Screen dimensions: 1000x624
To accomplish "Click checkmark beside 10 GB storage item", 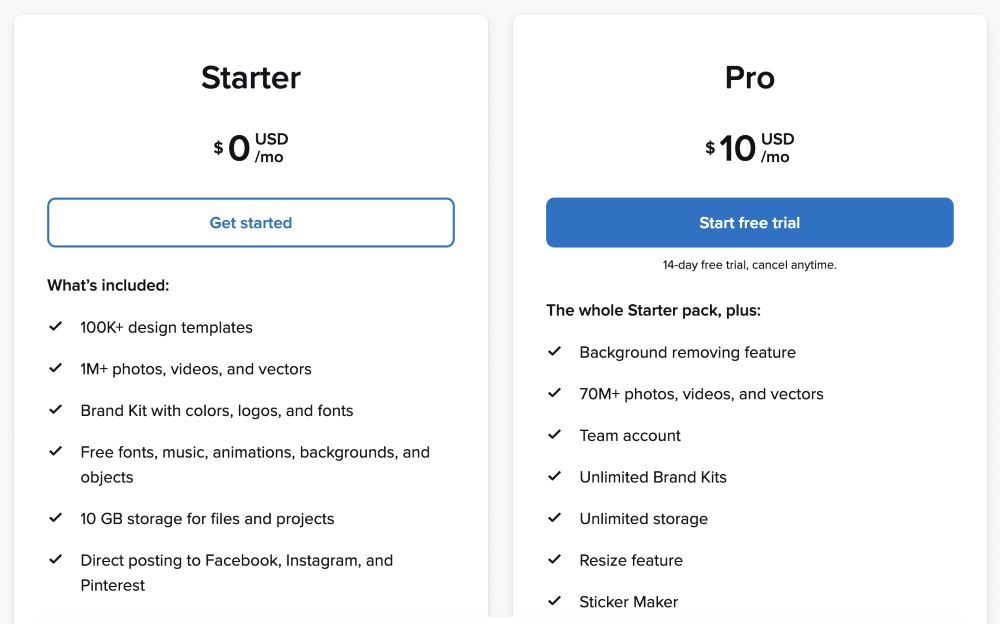I will tap(55, 518).
